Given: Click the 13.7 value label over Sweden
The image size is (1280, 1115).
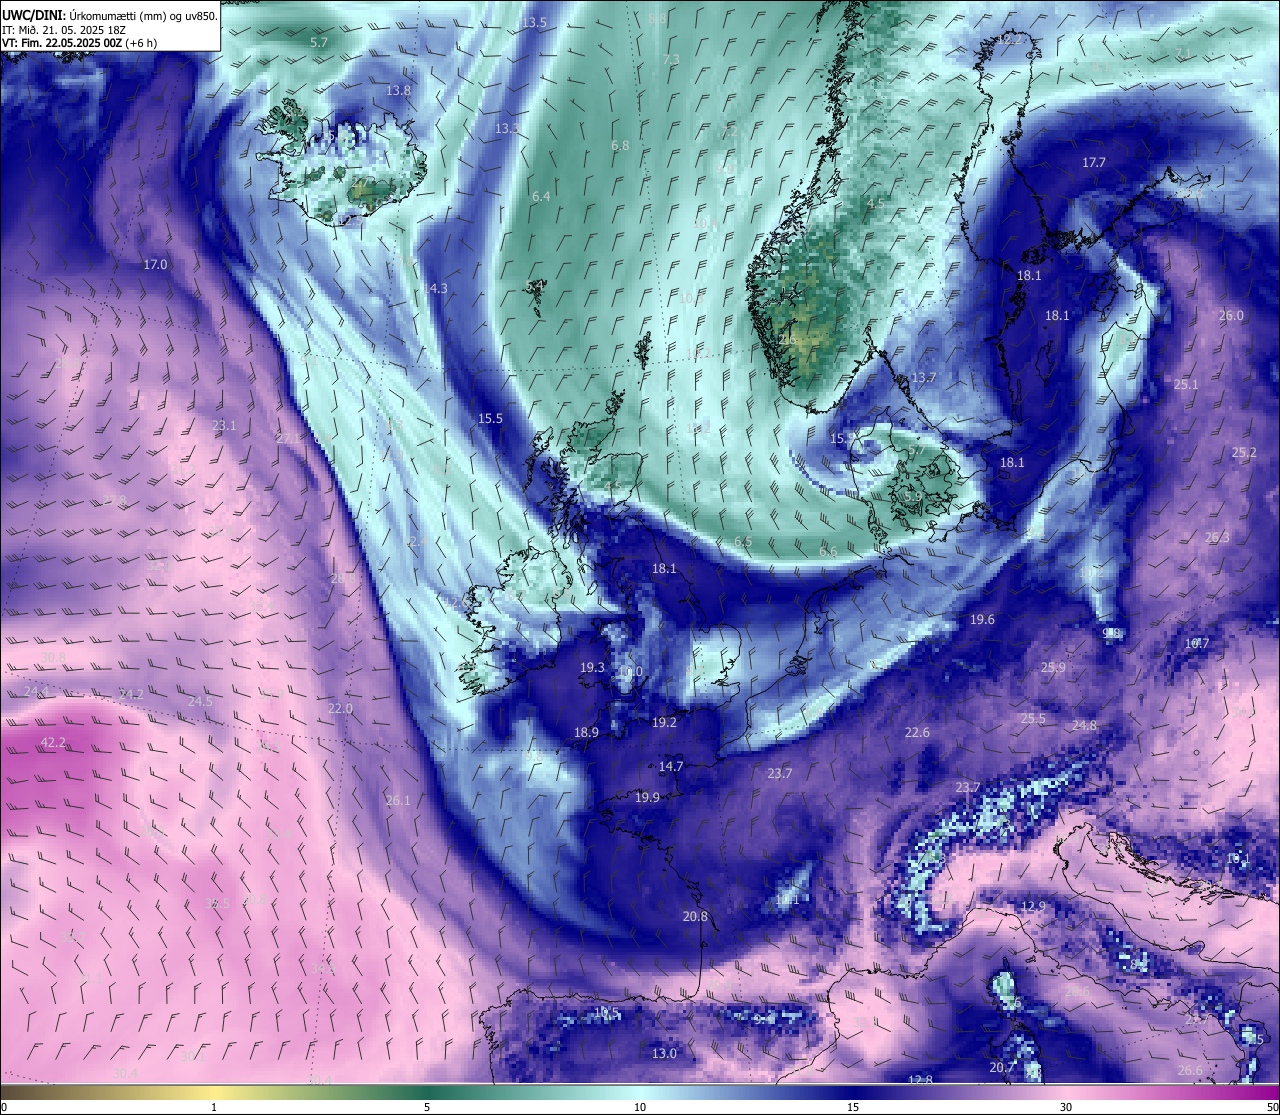Looking at the screenshot, I should [923, 377].
